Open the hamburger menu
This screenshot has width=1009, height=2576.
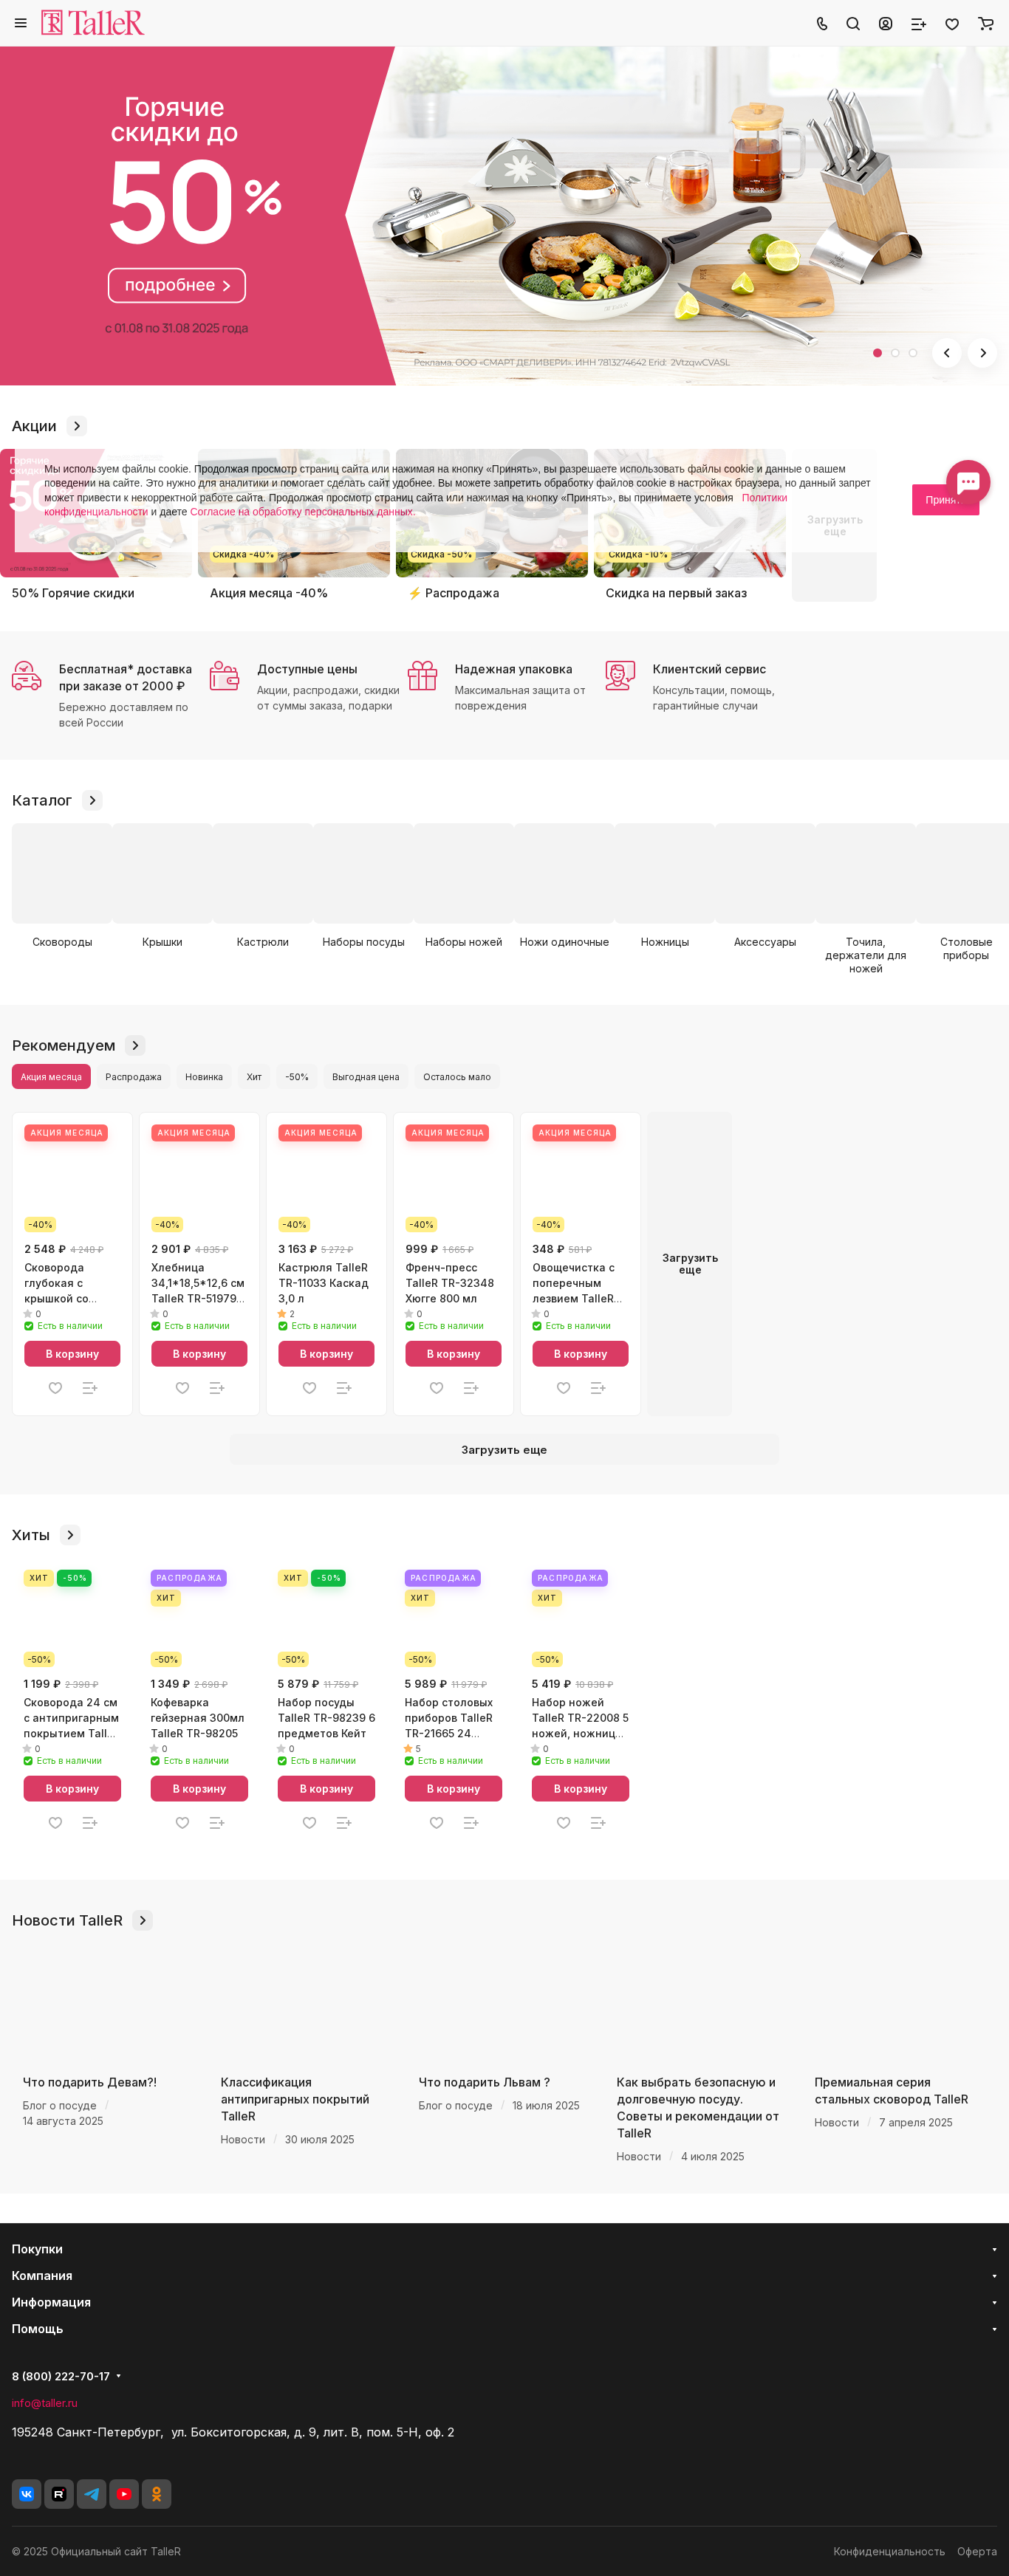(20, 23)
